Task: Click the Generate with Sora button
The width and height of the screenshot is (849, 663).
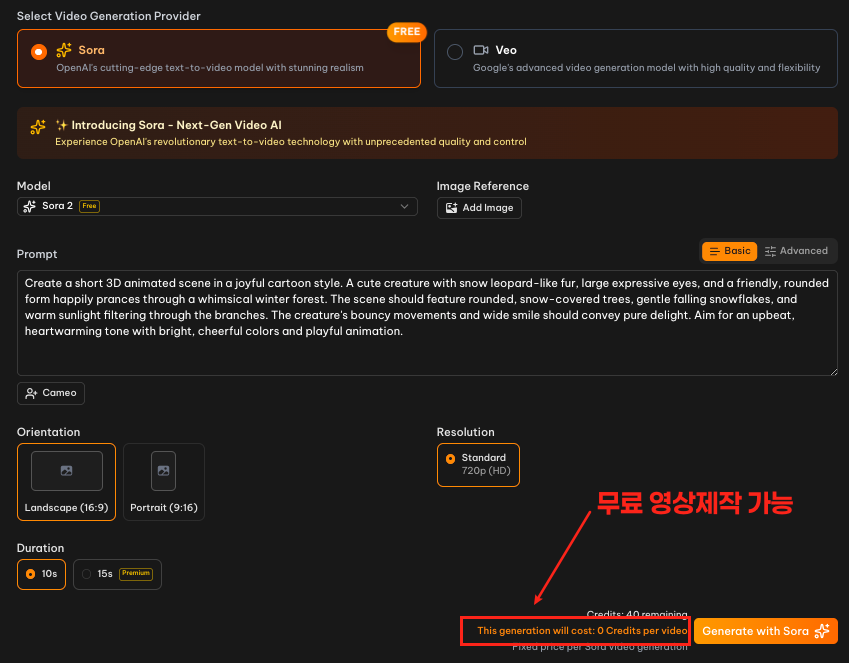Action: tap(766, 631)
